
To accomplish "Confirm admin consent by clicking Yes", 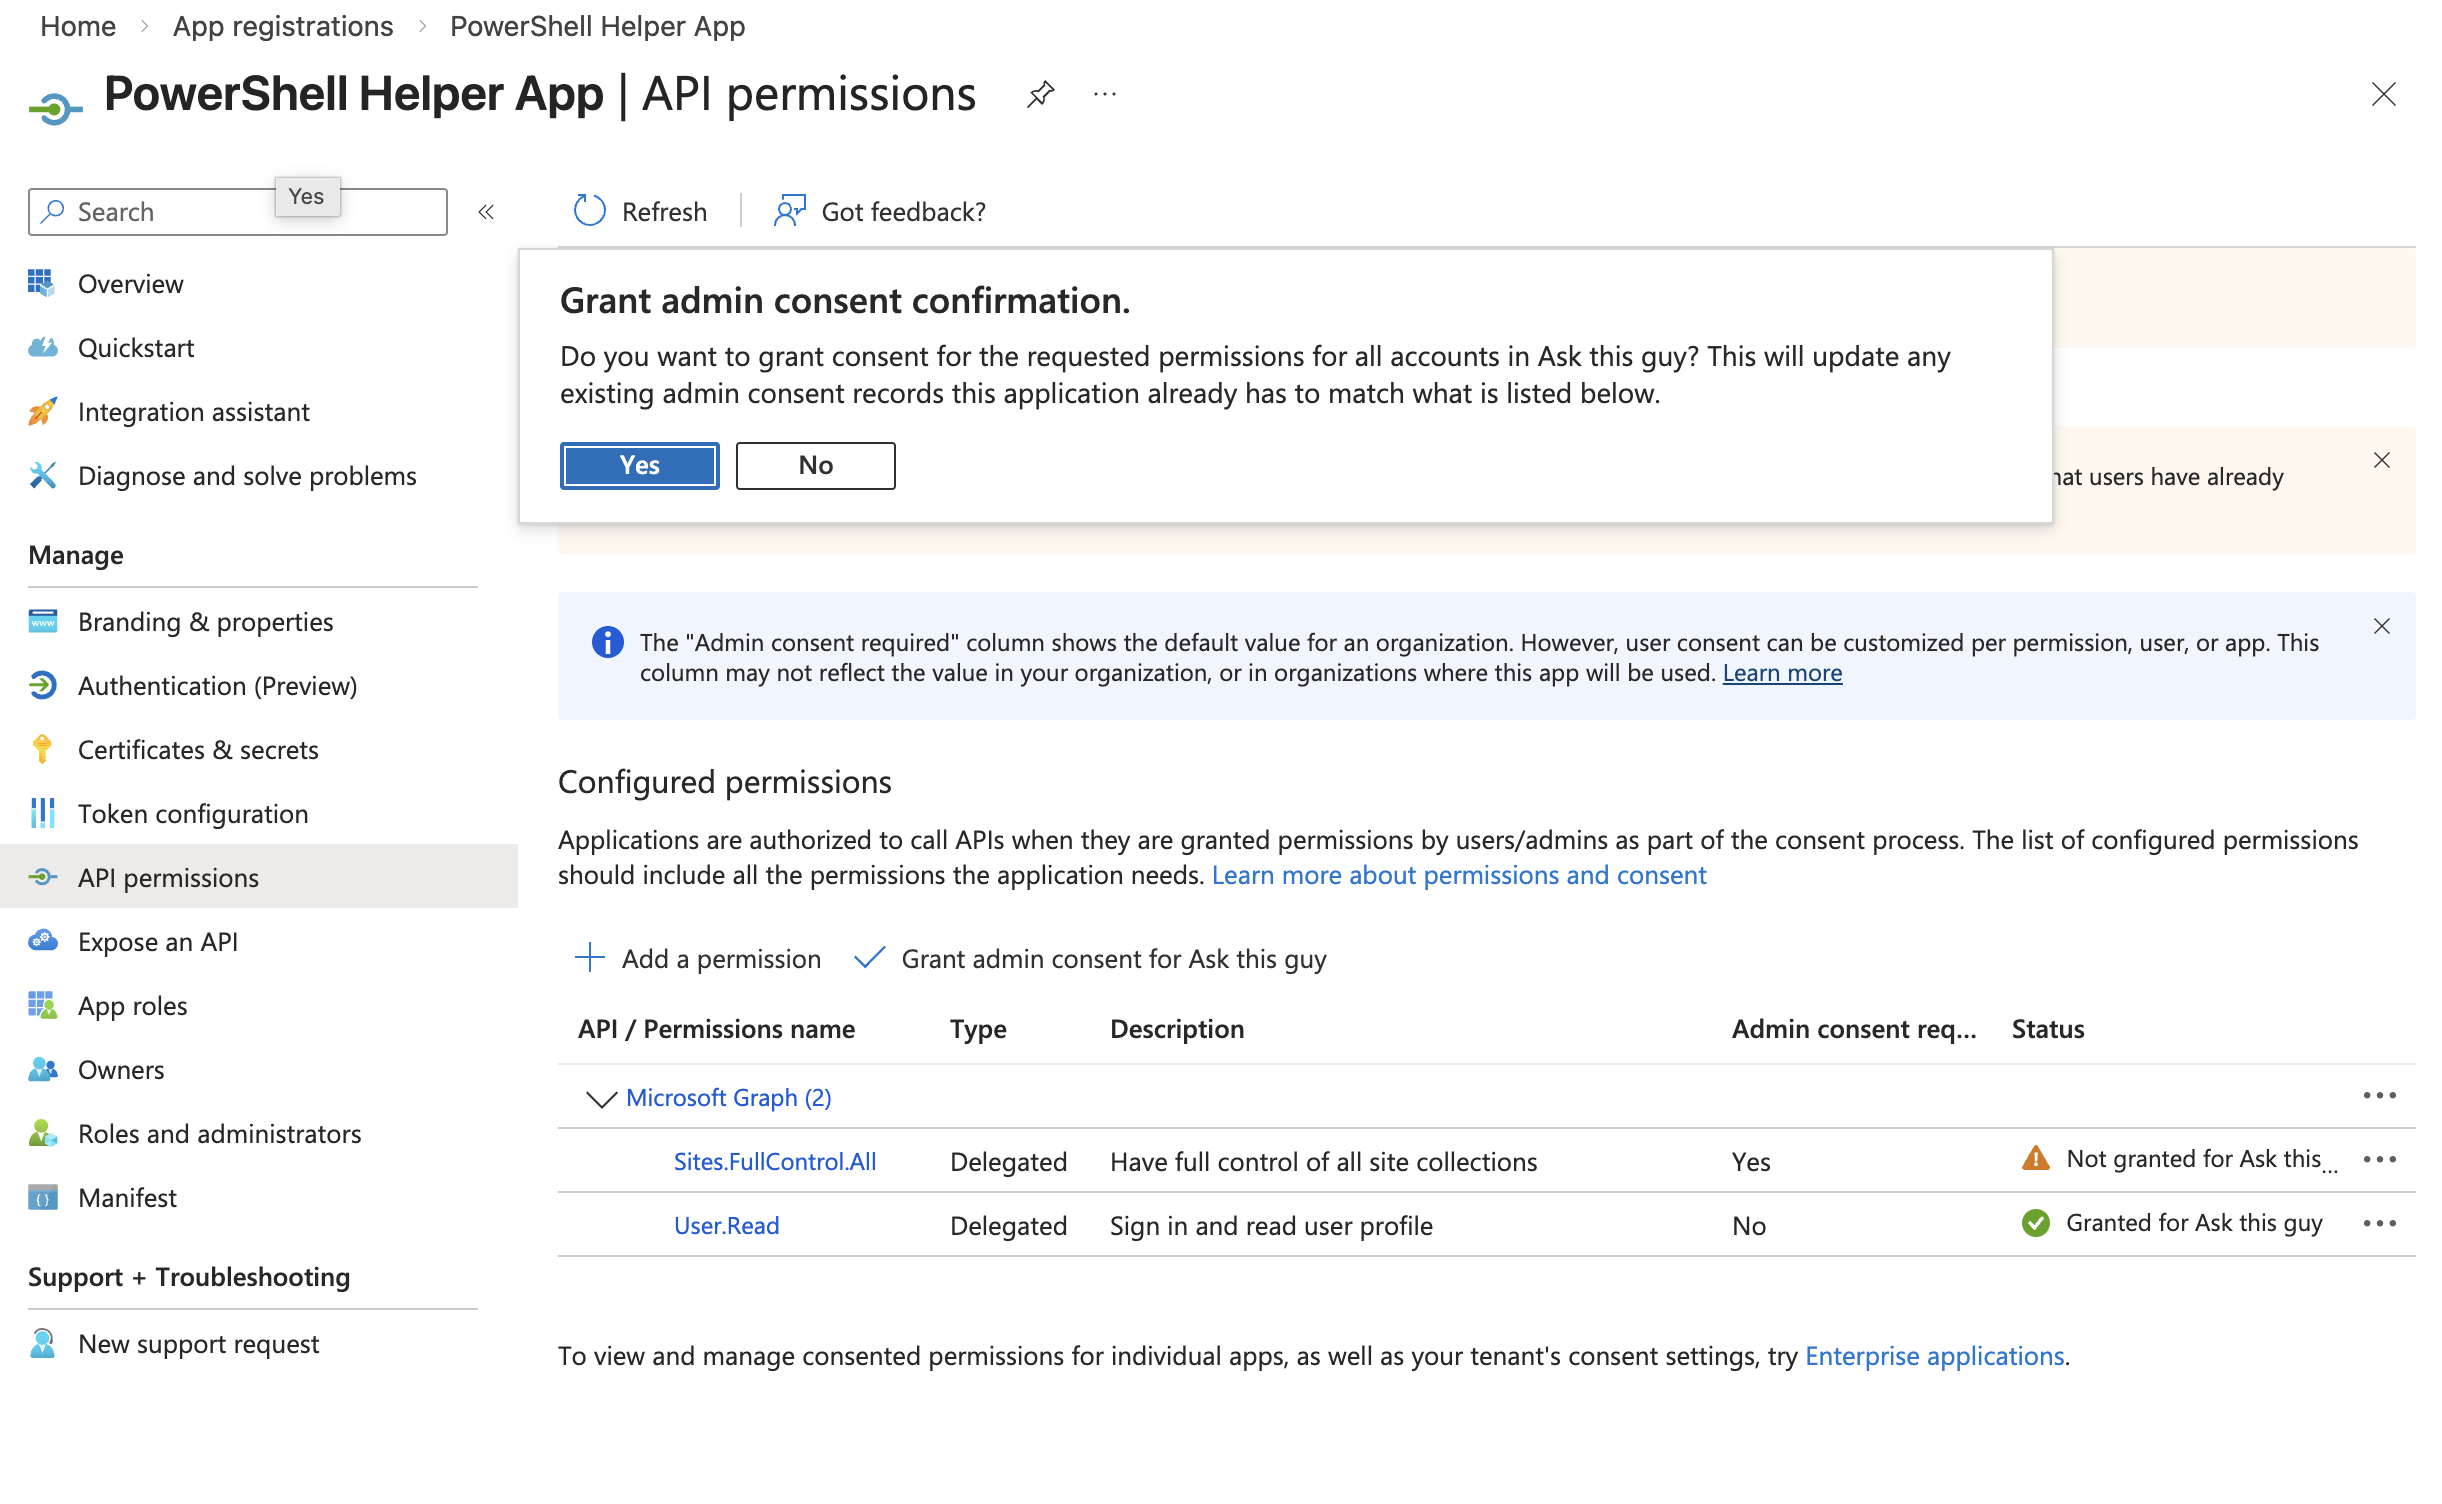I will pos(639,465).
